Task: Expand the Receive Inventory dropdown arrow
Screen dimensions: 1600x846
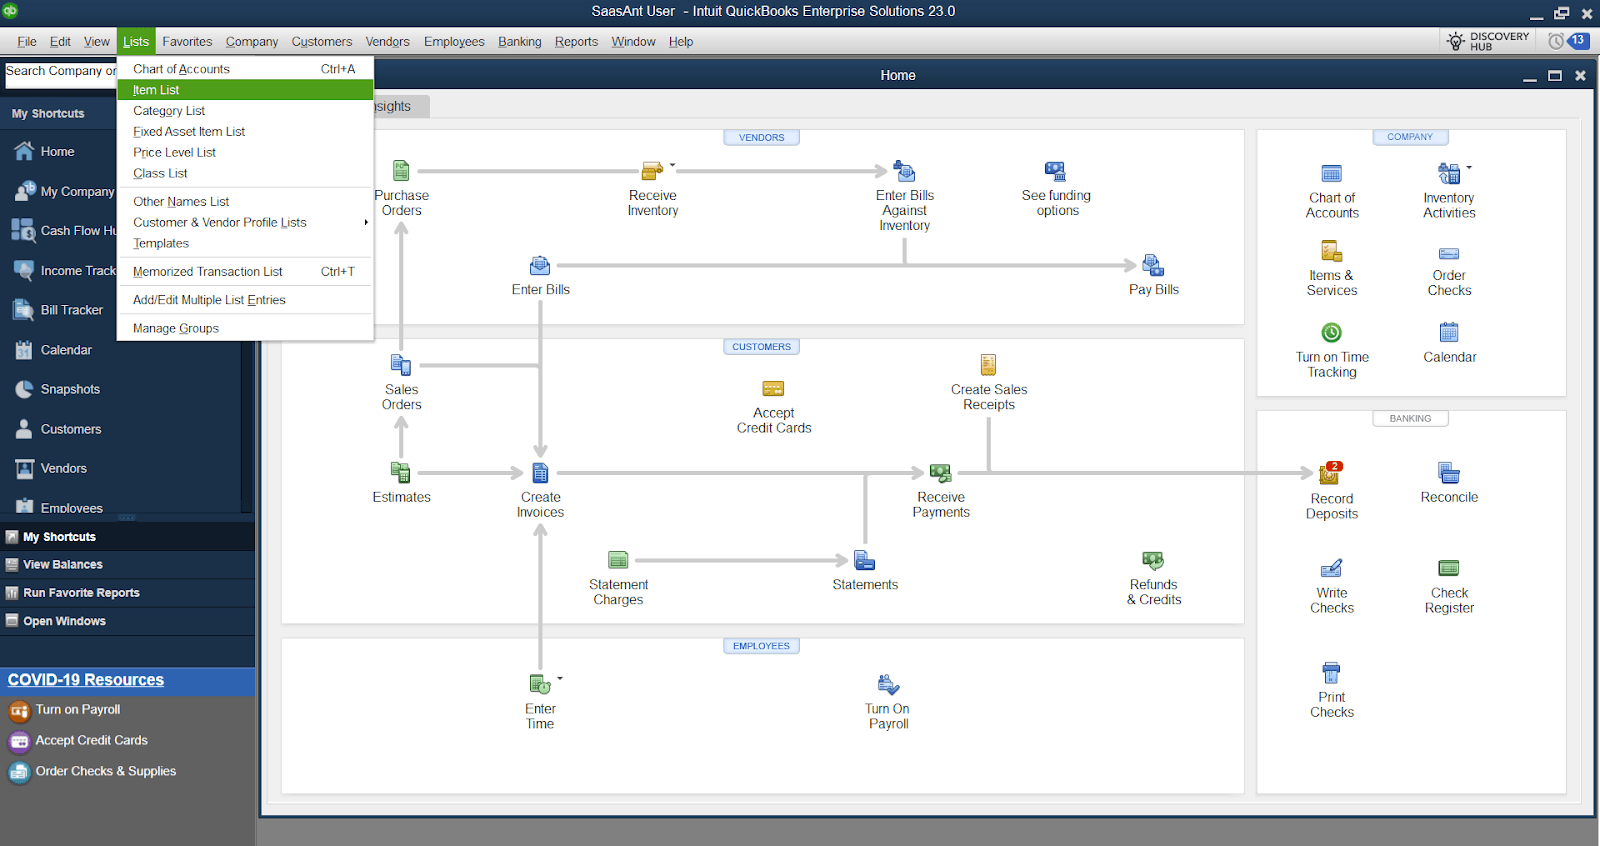Action: coord(672,165)
